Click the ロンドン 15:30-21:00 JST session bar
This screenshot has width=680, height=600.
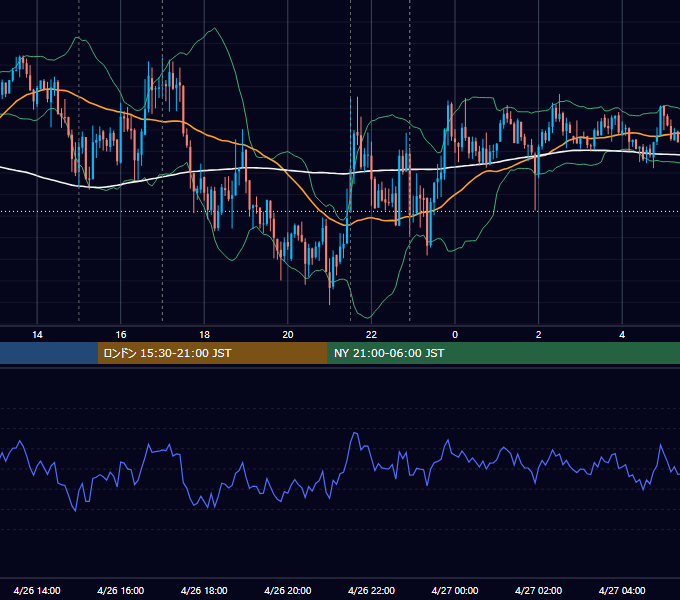(x=212, y=353)
